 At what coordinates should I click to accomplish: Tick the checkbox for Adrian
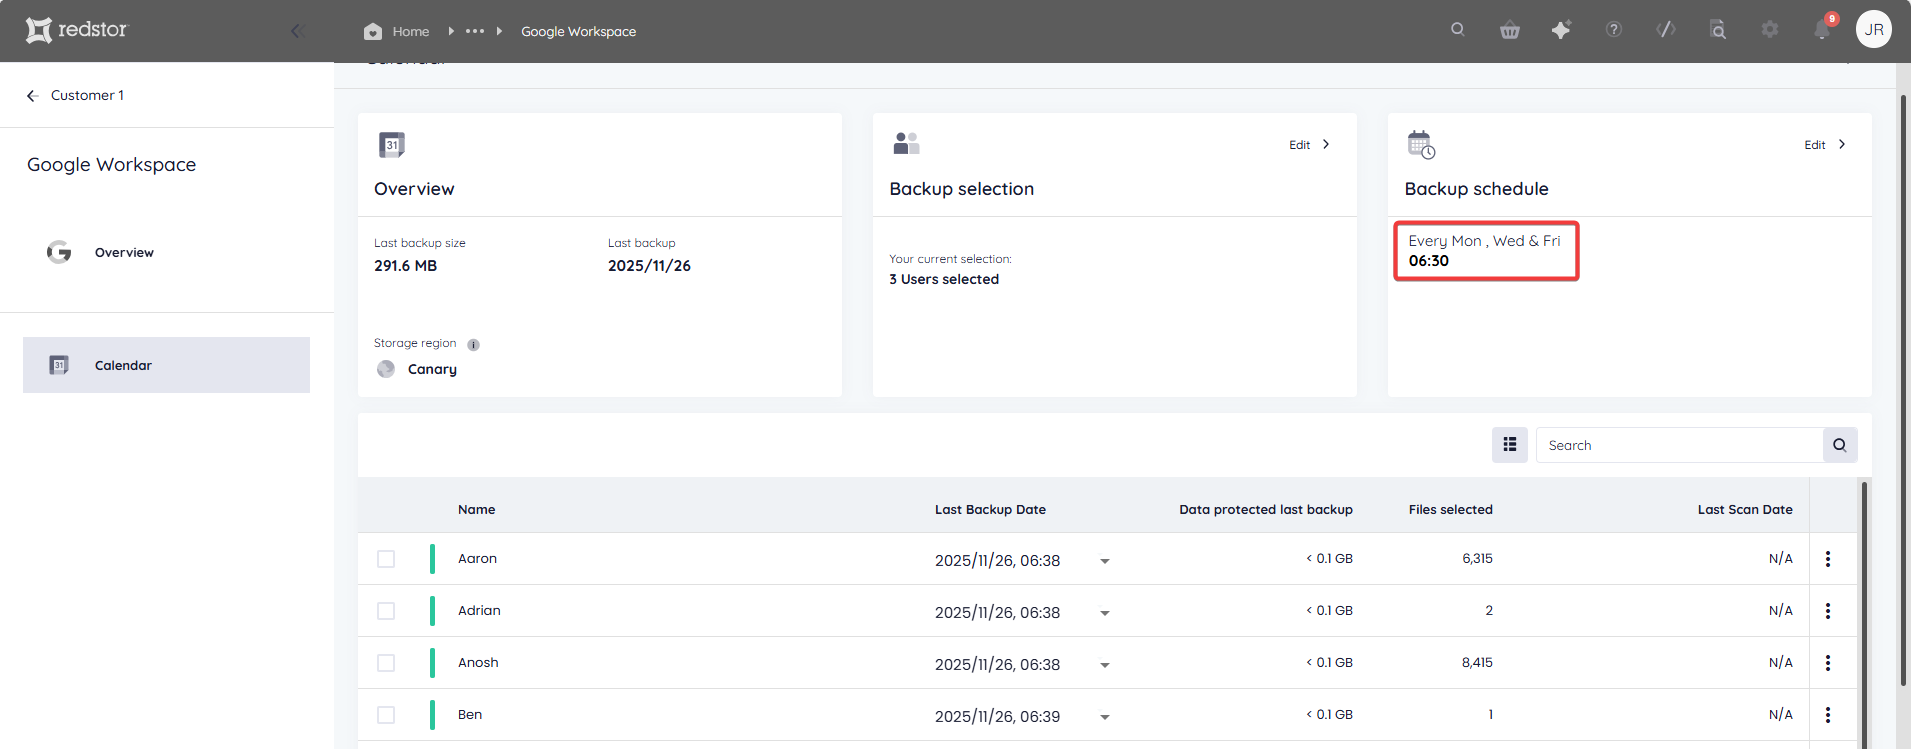click(x=386, y=611)
